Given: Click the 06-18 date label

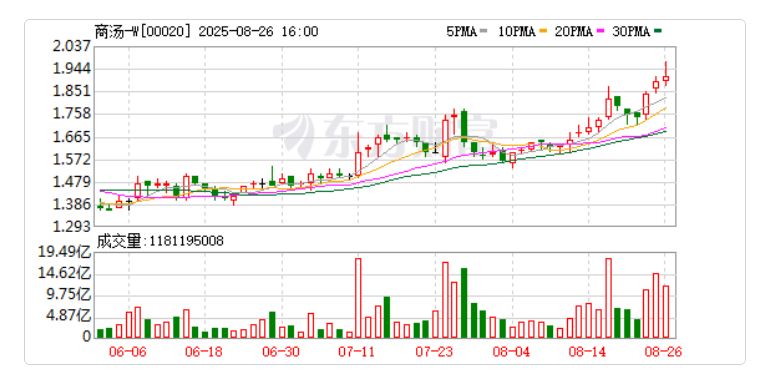Looking at the screenshot, I should coord(204,352).
